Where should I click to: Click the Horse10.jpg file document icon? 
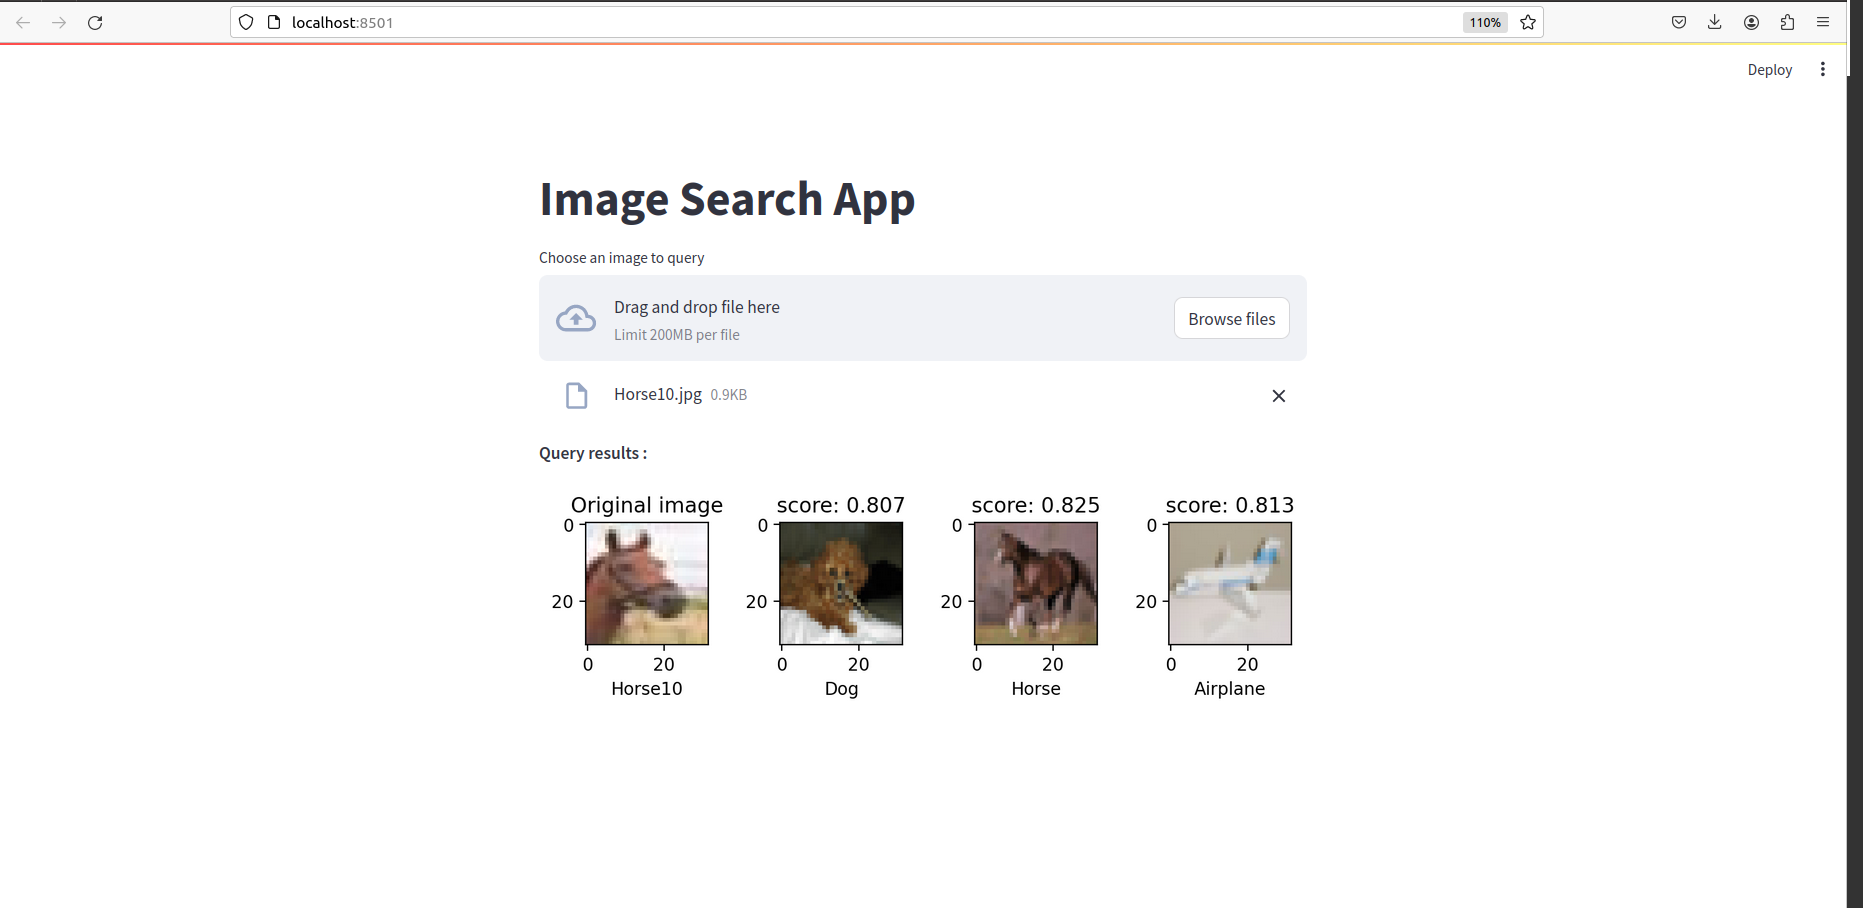577,396
